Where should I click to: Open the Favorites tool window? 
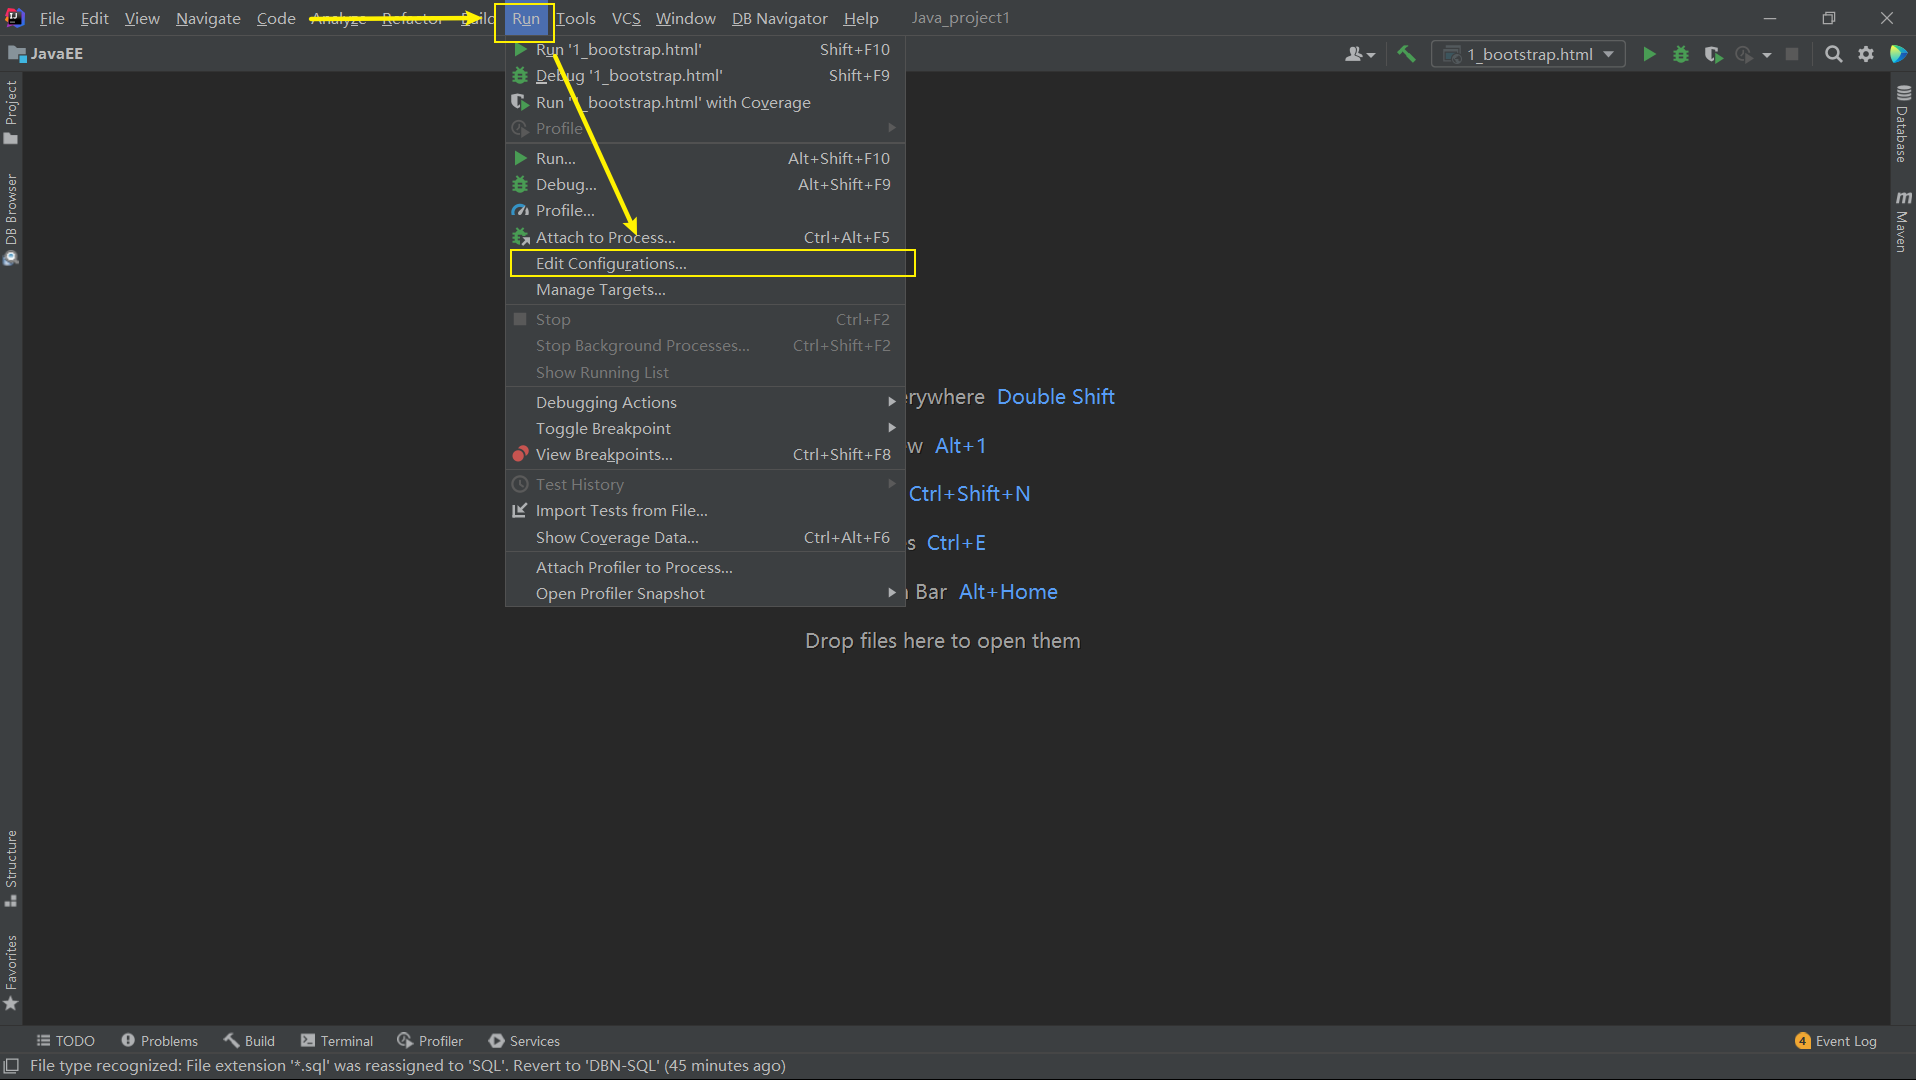point(11,972)
